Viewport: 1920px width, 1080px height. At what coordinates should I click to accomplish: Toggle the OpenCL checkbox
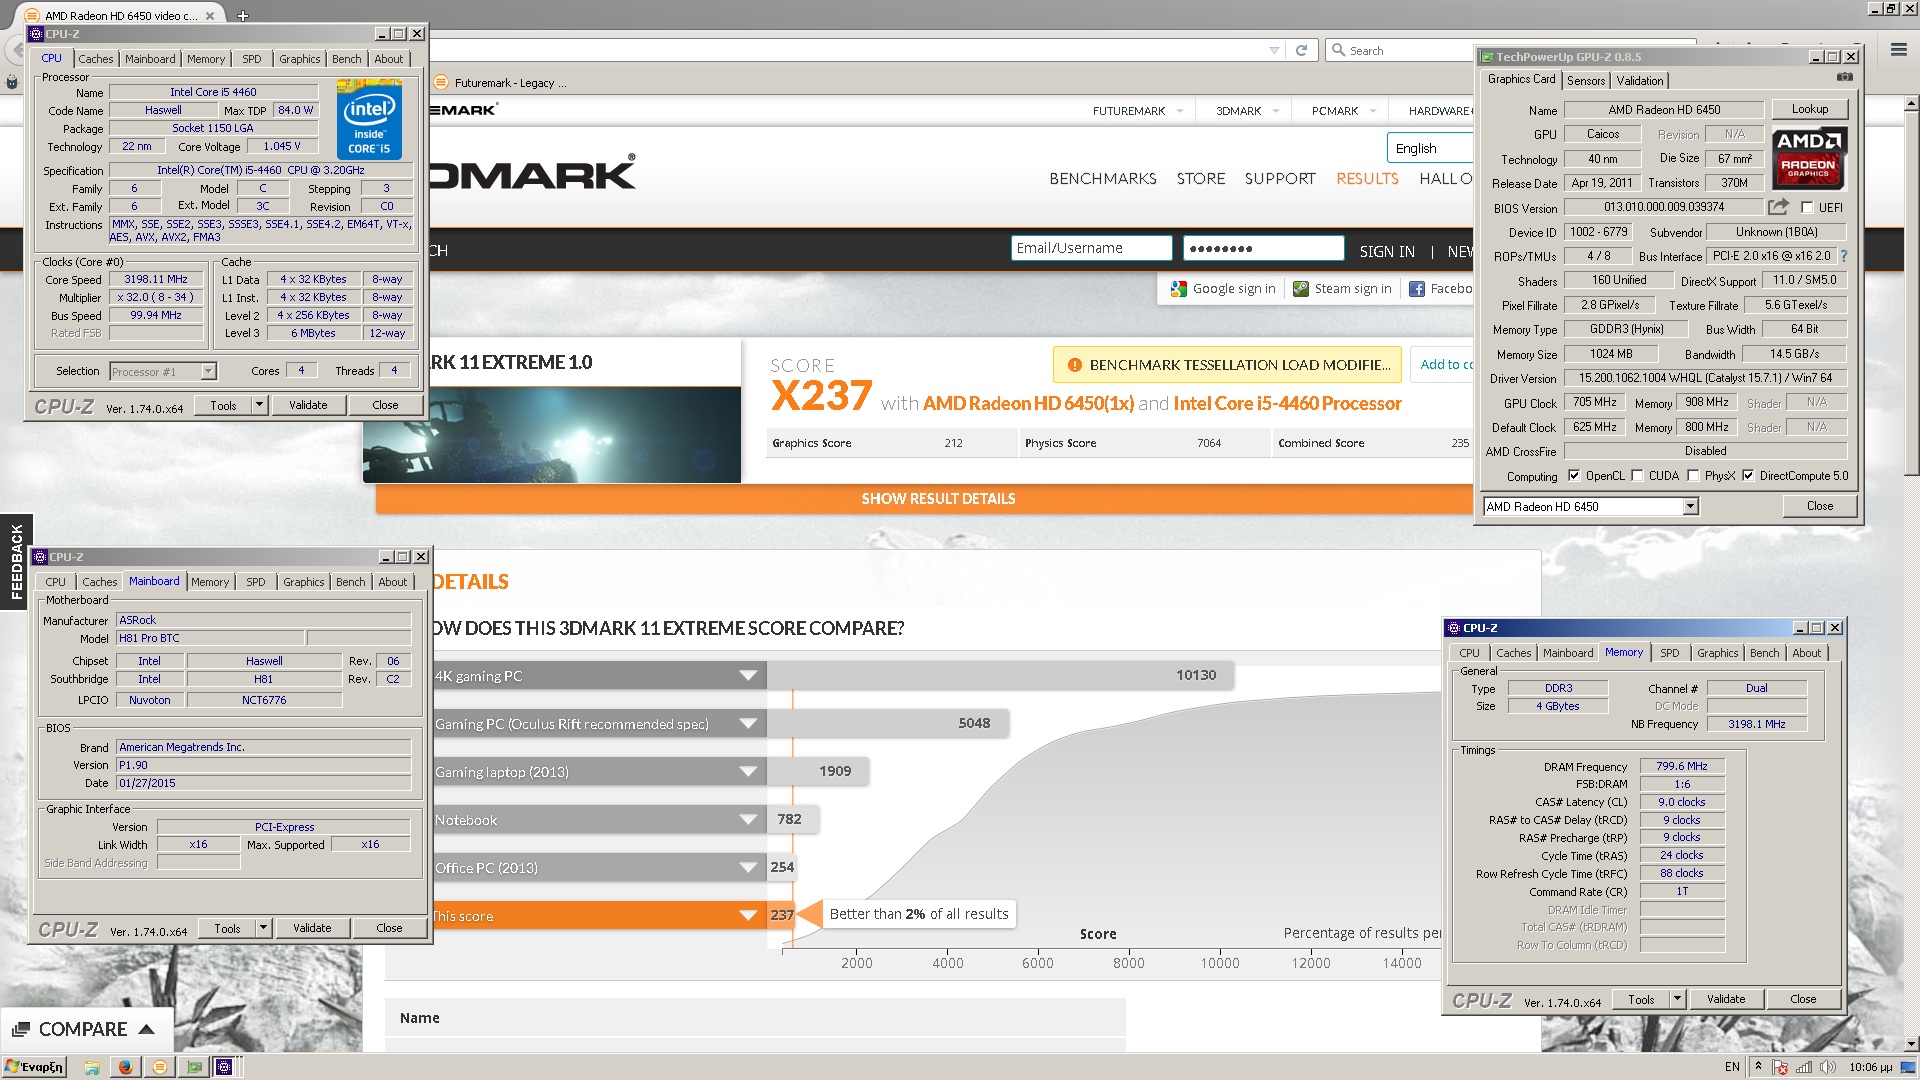point(1574,476)
